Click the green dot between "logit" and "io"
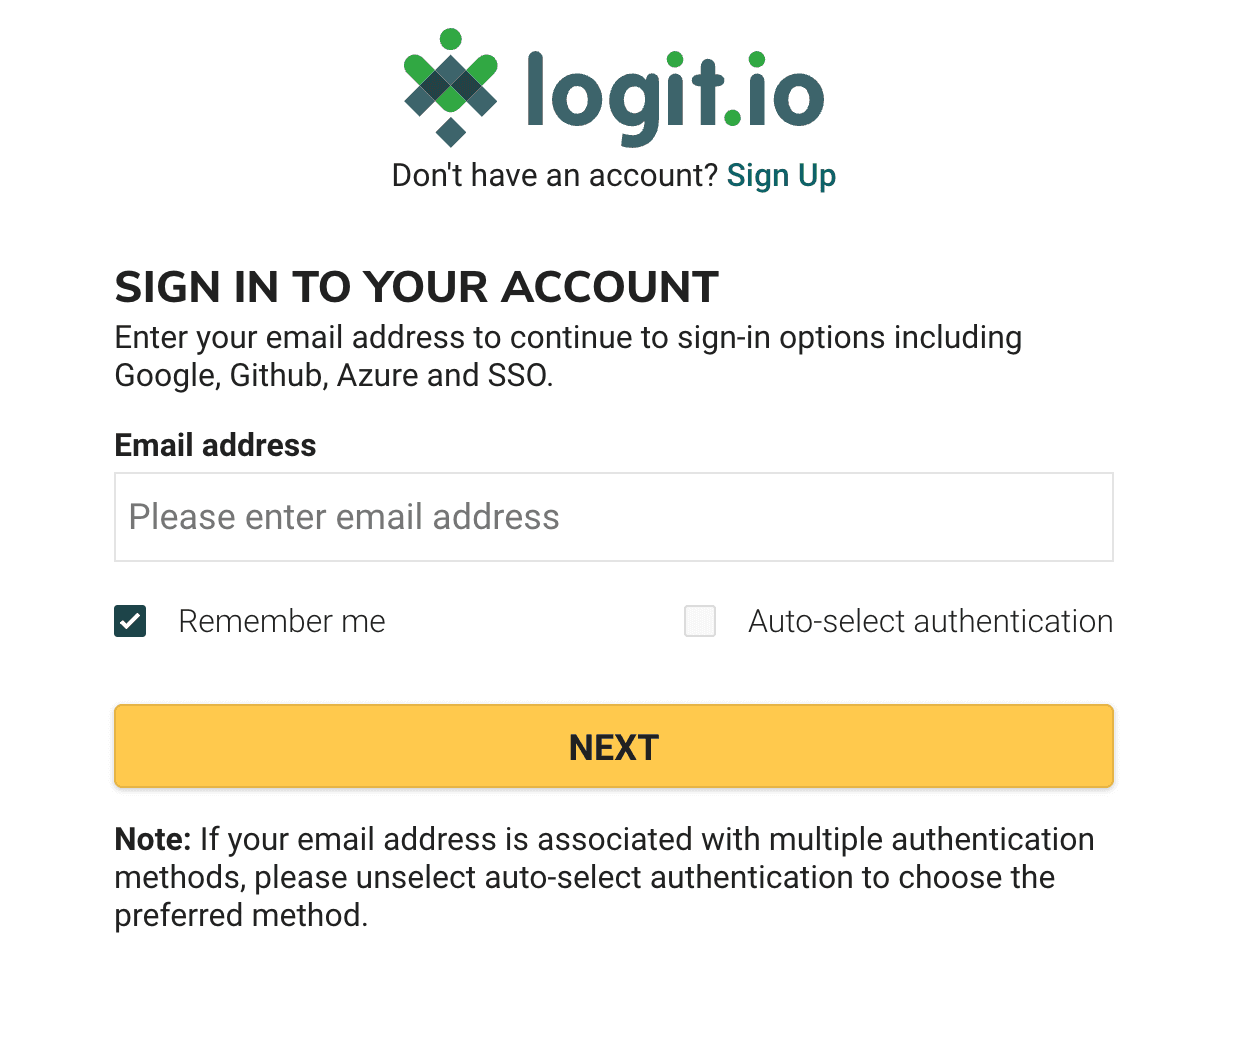 [x=733, y=118]
